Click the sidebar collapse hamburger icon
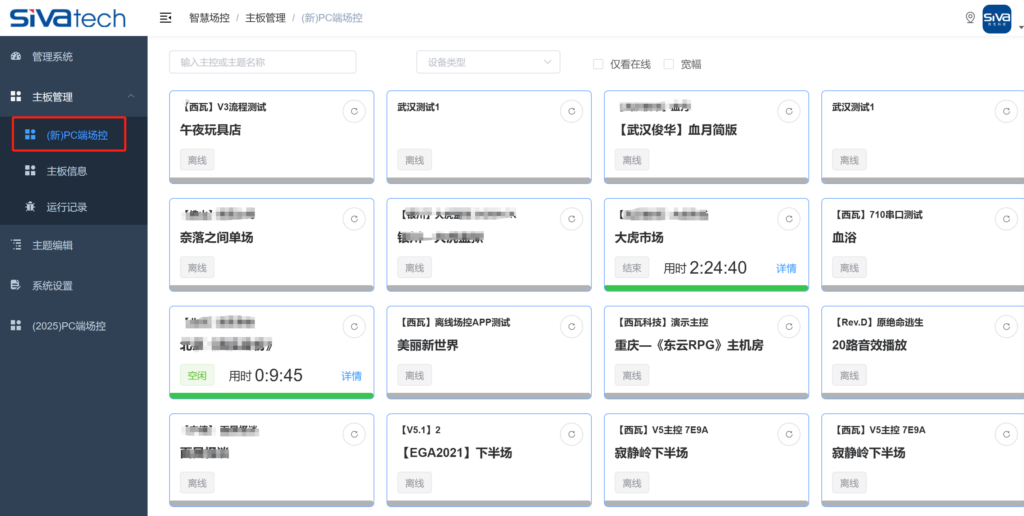Image resolution: width=1024 pixels, height=516 pixels. coord(166,18)
